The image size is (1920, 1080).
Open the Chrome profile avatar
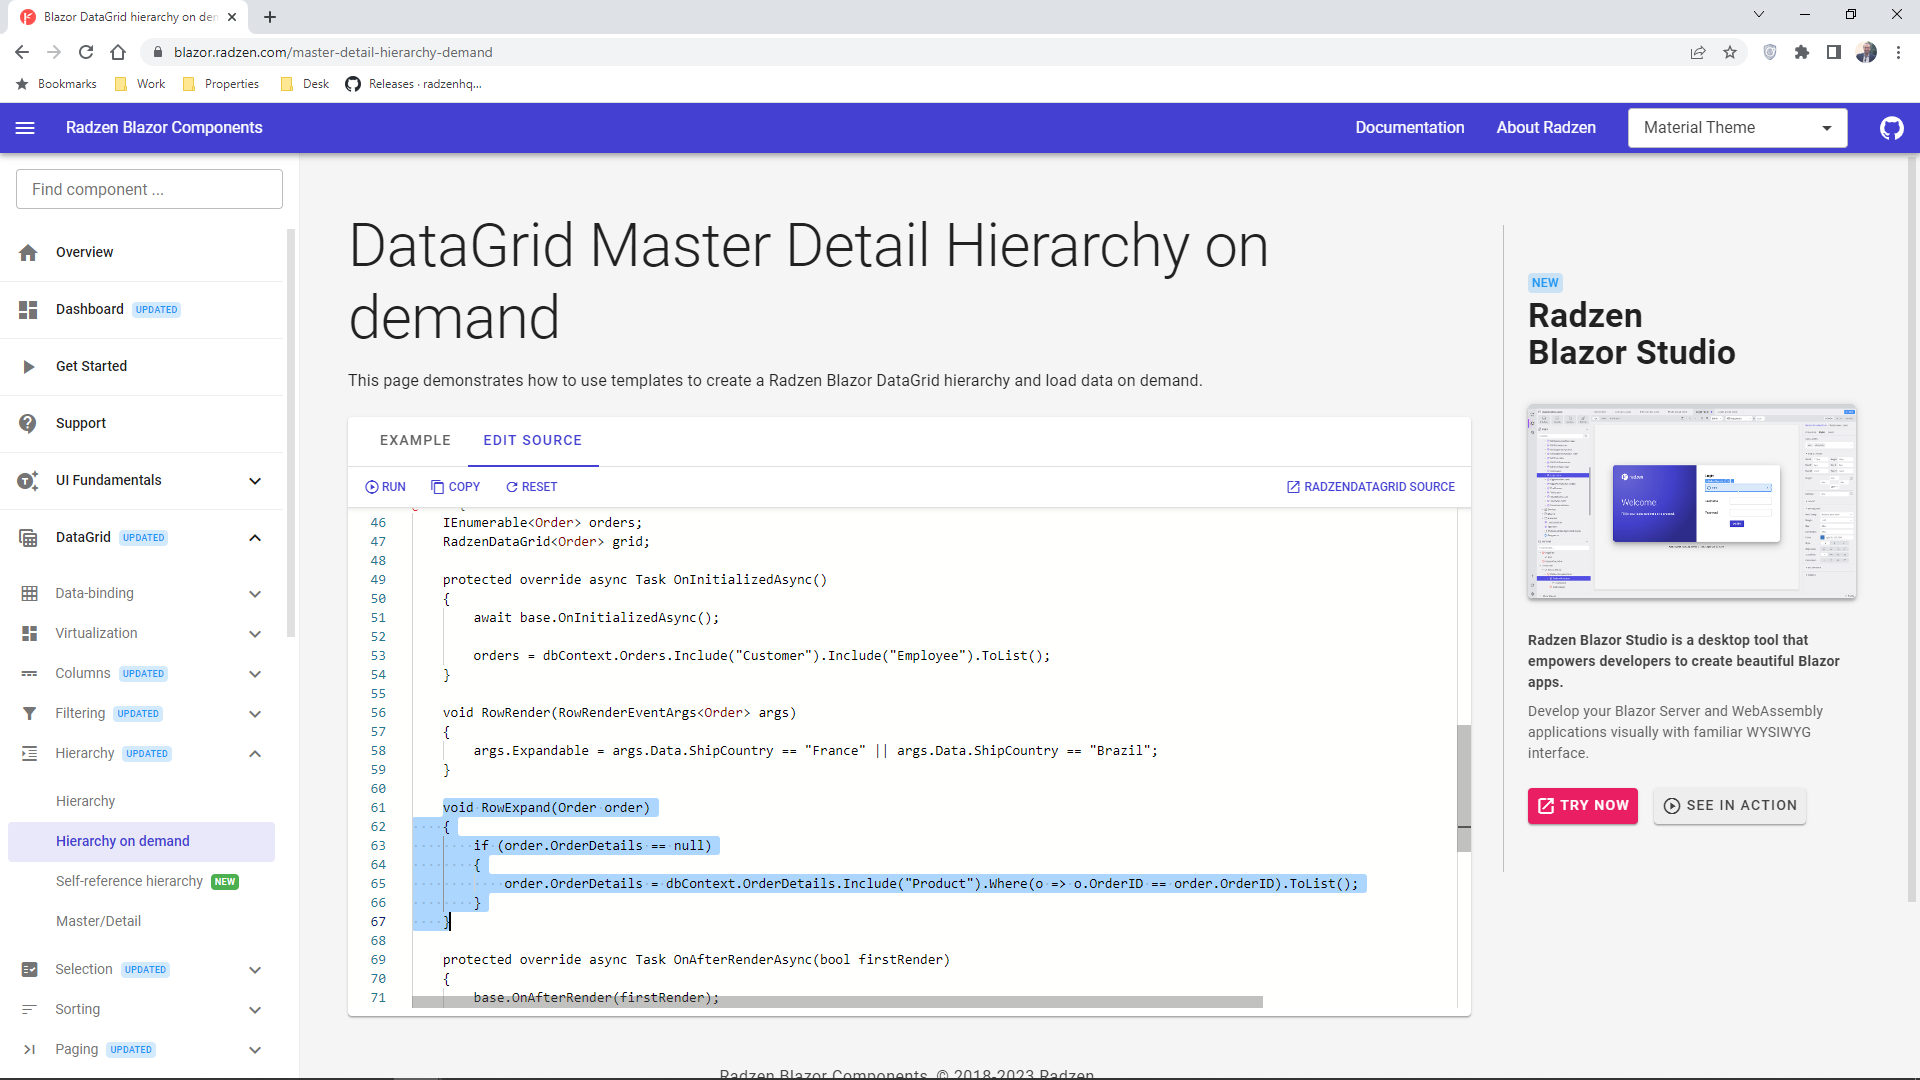pos(1866,52)
